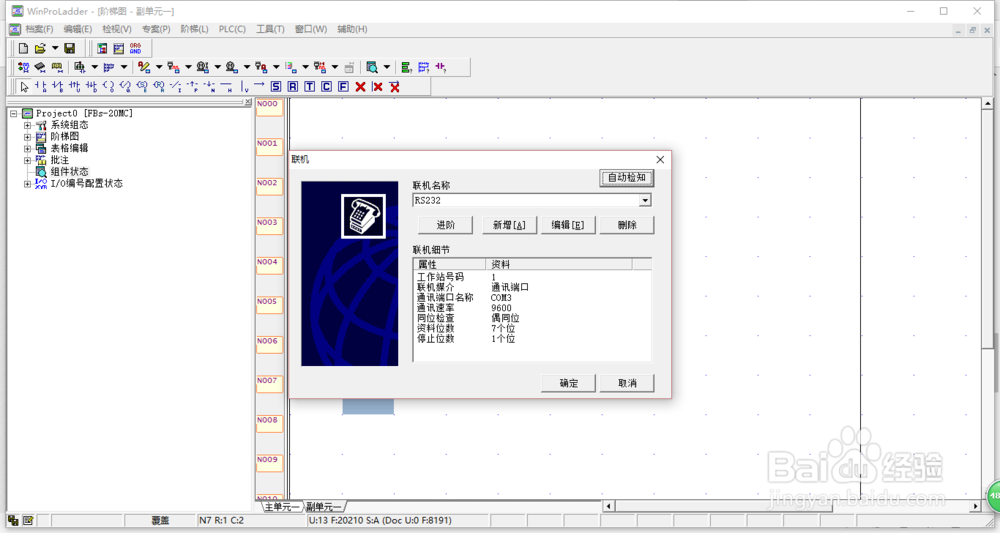Viewport: 1000px width, 533px height.
Task: Open the dropdown arrow beside the open-folder icon
Action: (55, 48)
